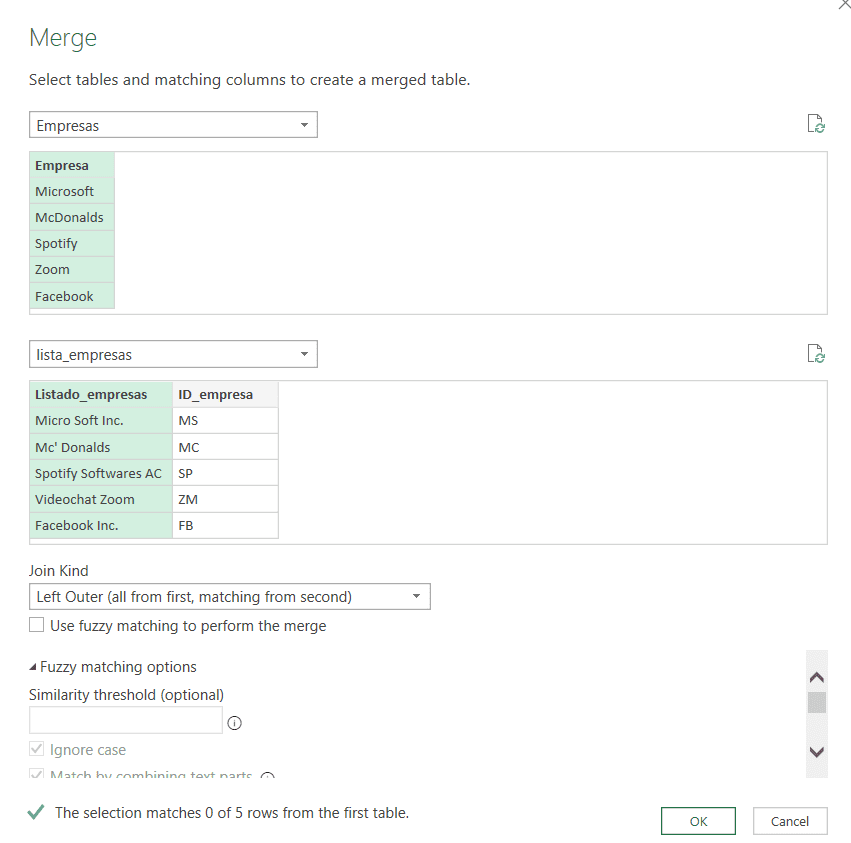851x843 pixels.
Task: Click the Microsoft cell in Empresa column
Action: point(72,191)
